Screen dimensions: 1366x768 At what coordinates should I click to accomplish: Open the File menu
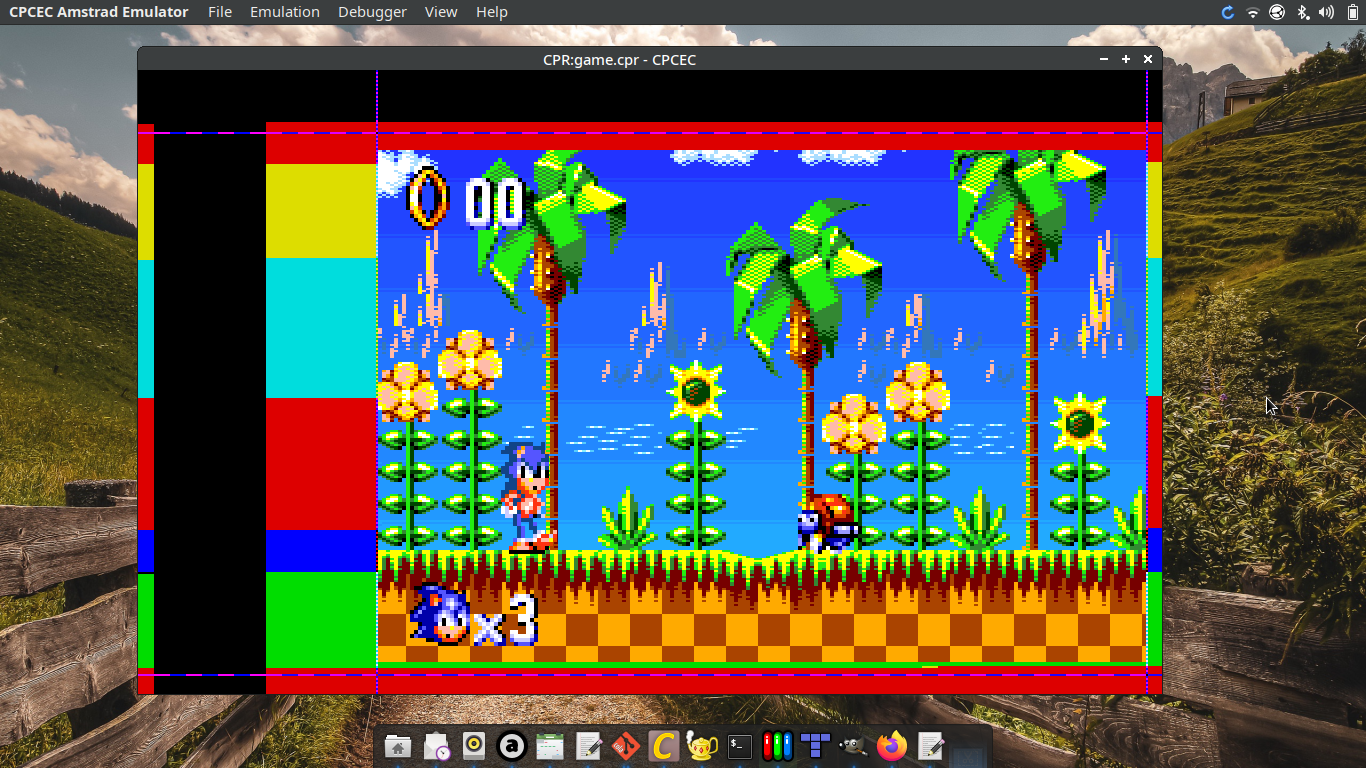pos(220,12)
